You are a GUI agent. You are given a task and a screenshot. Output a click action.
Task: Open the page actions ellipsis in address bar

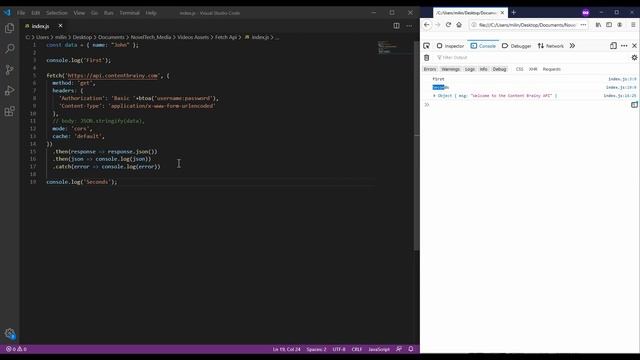tap(583, 25)
